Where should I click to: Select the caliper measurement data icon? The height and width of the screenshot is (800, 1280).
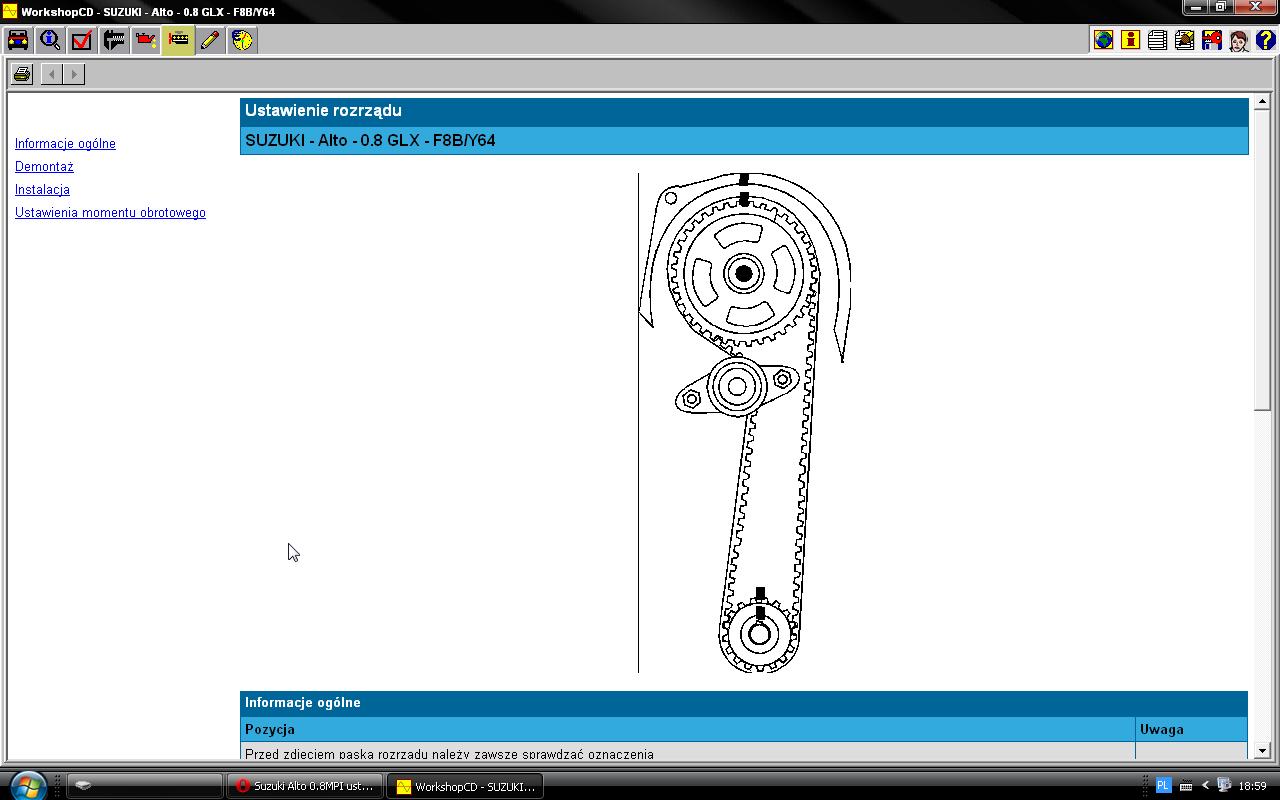coord(114,40)
